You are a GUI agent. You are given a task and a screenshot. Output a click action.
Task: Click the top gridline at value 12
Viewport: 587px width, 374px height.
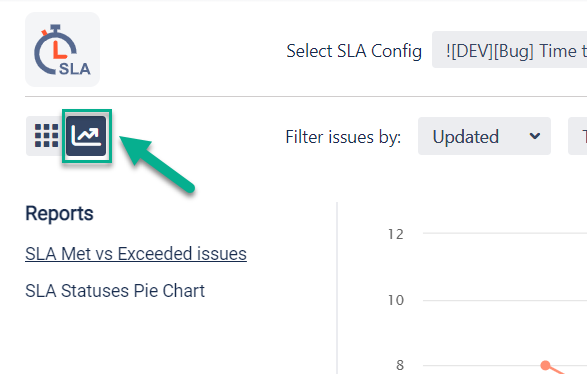coord(505,233)
